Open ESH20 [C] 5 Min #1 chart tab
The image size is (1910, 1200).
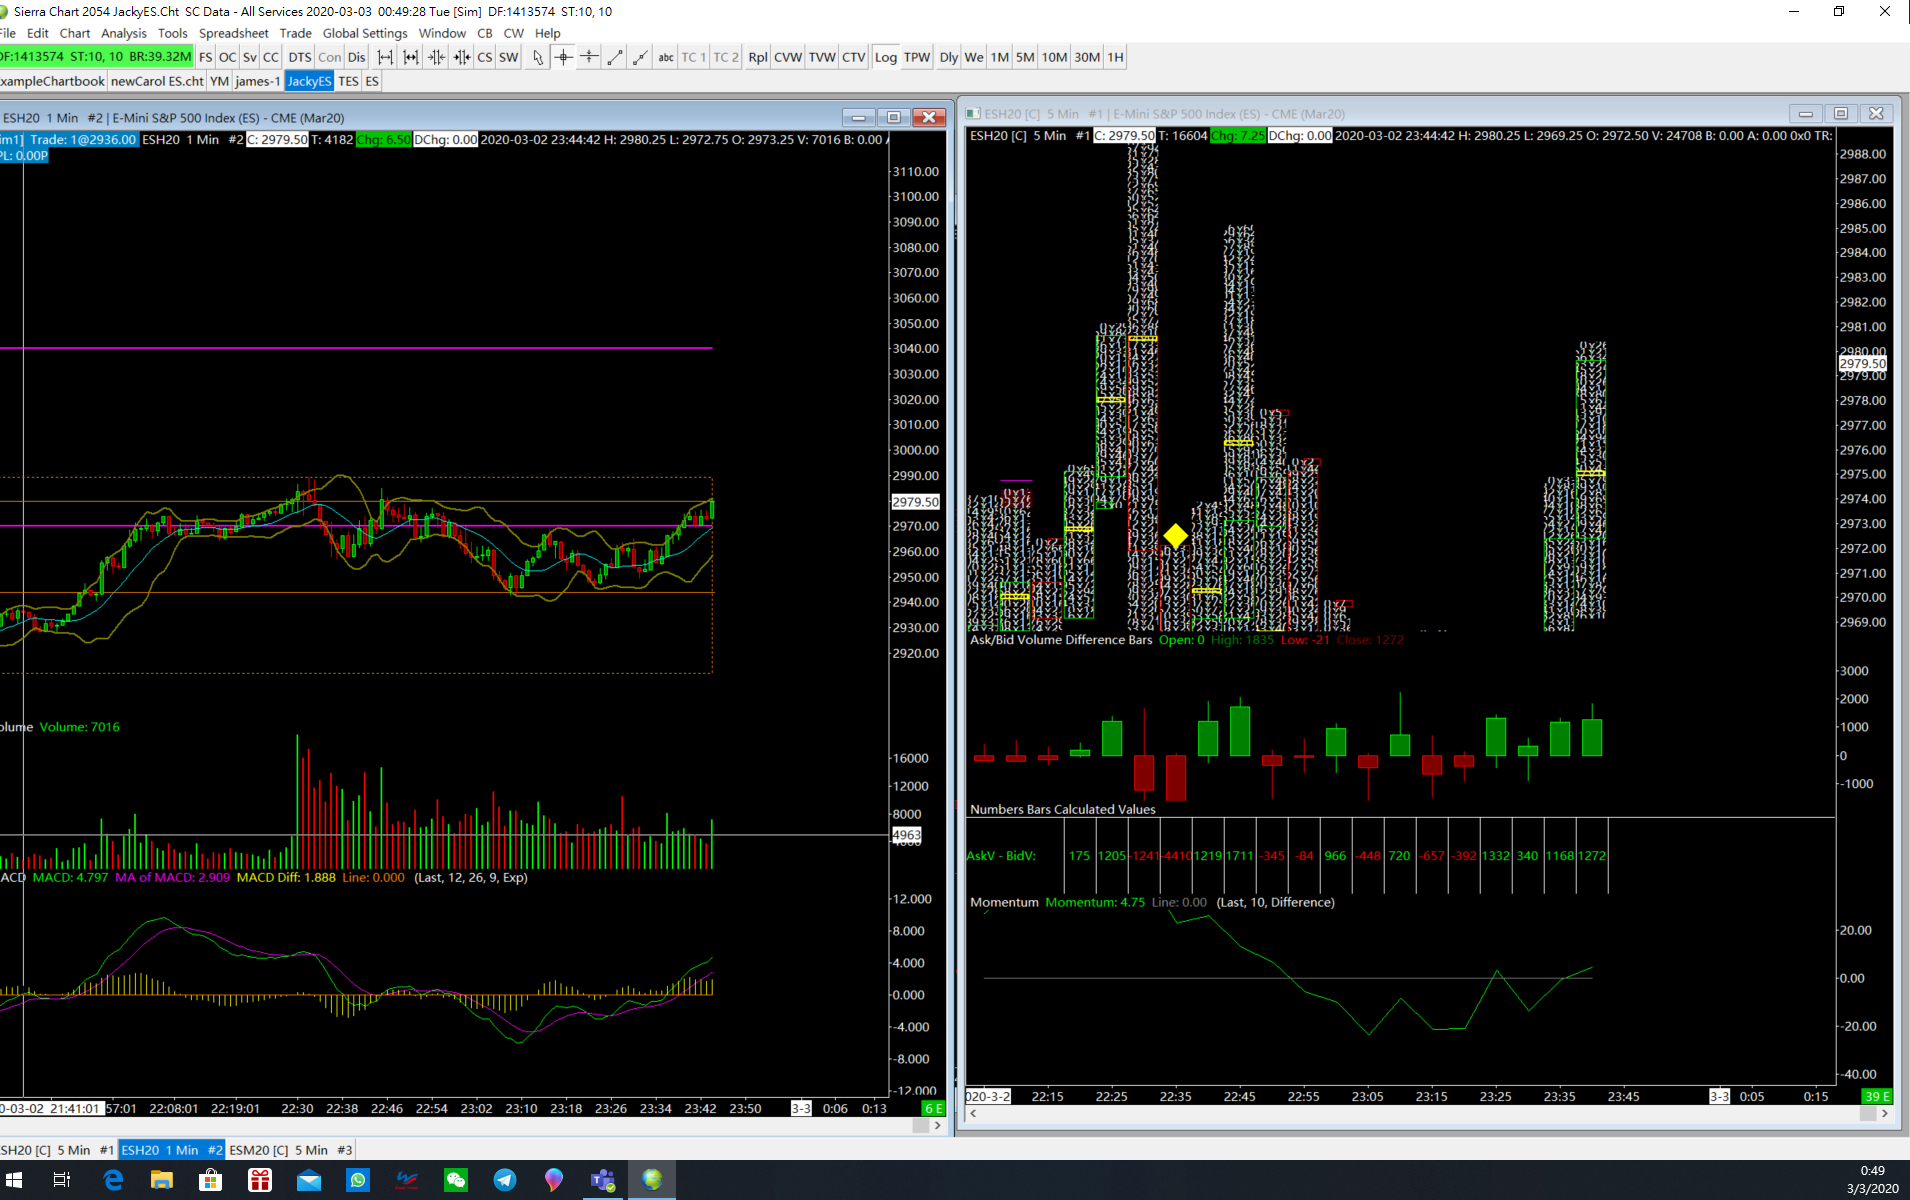57,1150
